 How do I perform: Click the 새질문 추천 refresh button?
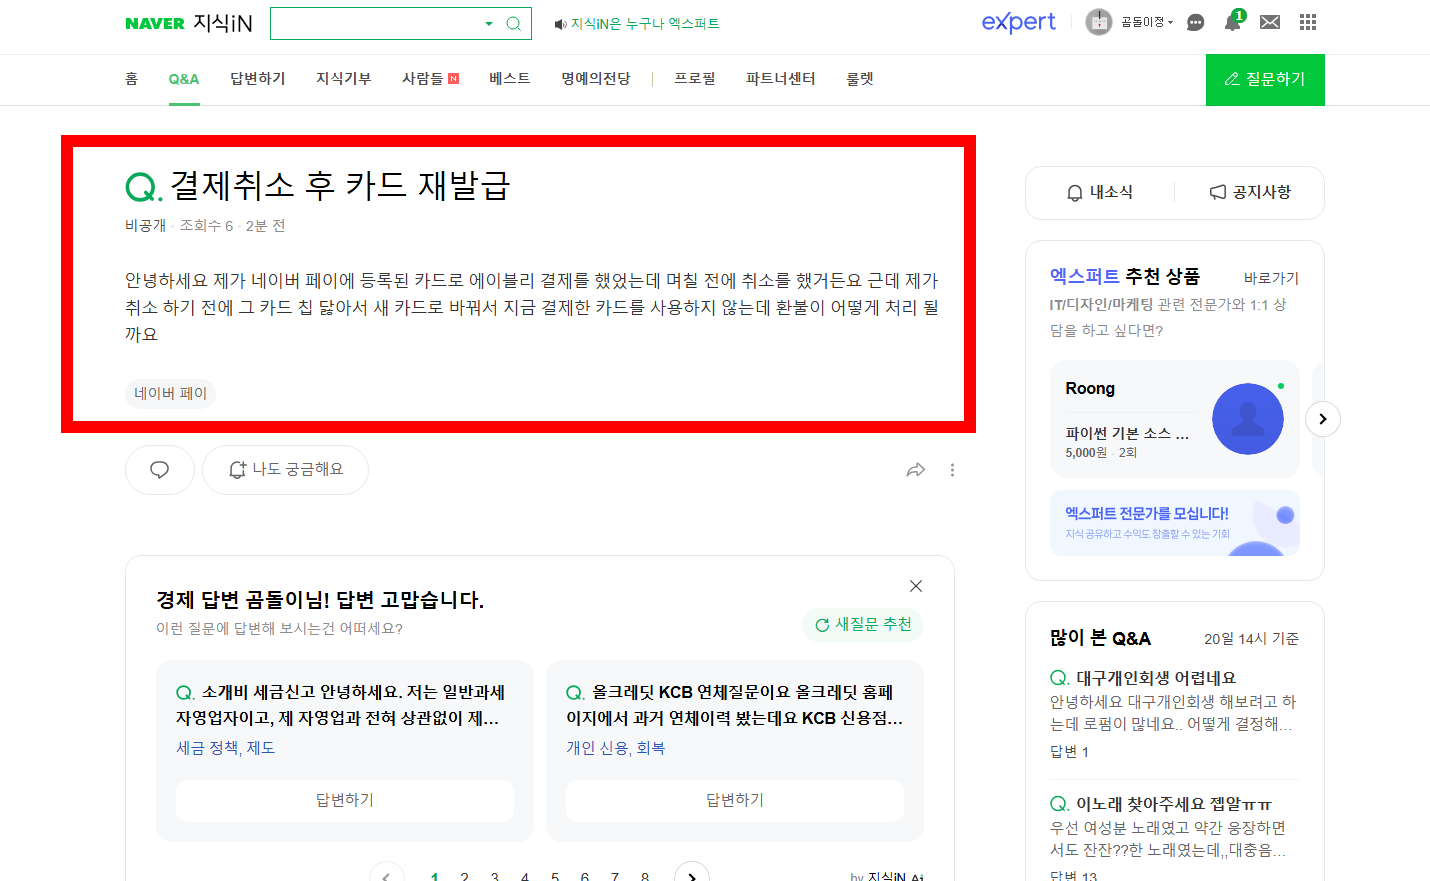[x=863, y=625]
